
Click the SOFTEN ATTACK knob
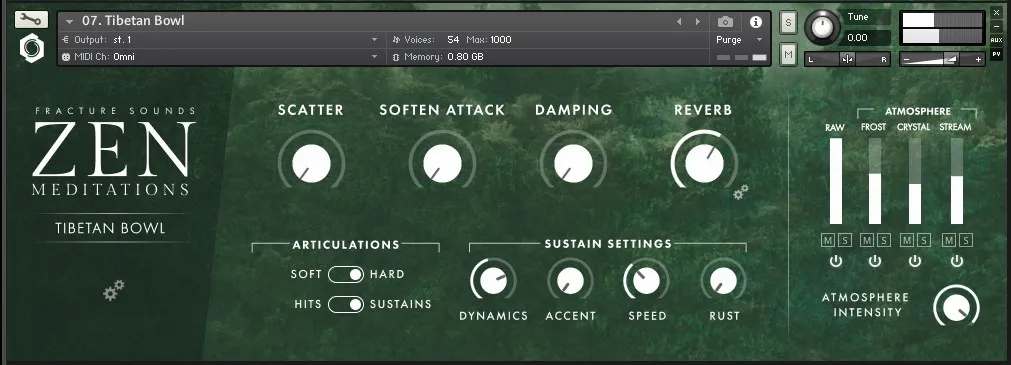pyautogui.click(x=442, y=163)
